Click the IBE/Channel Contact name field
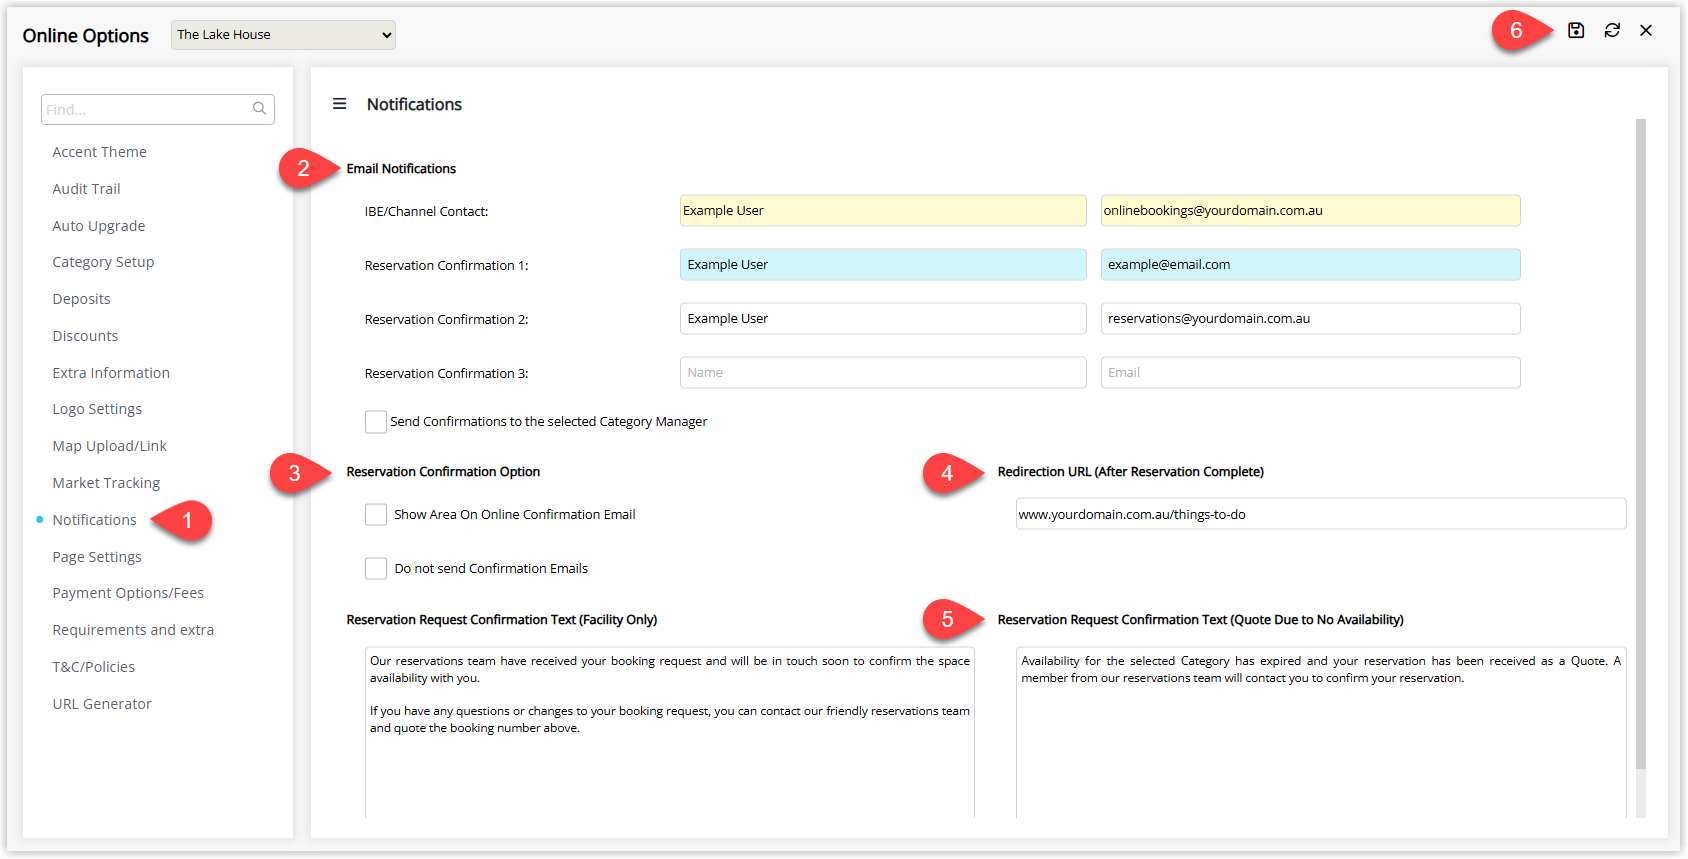 (x=883, y=211)
